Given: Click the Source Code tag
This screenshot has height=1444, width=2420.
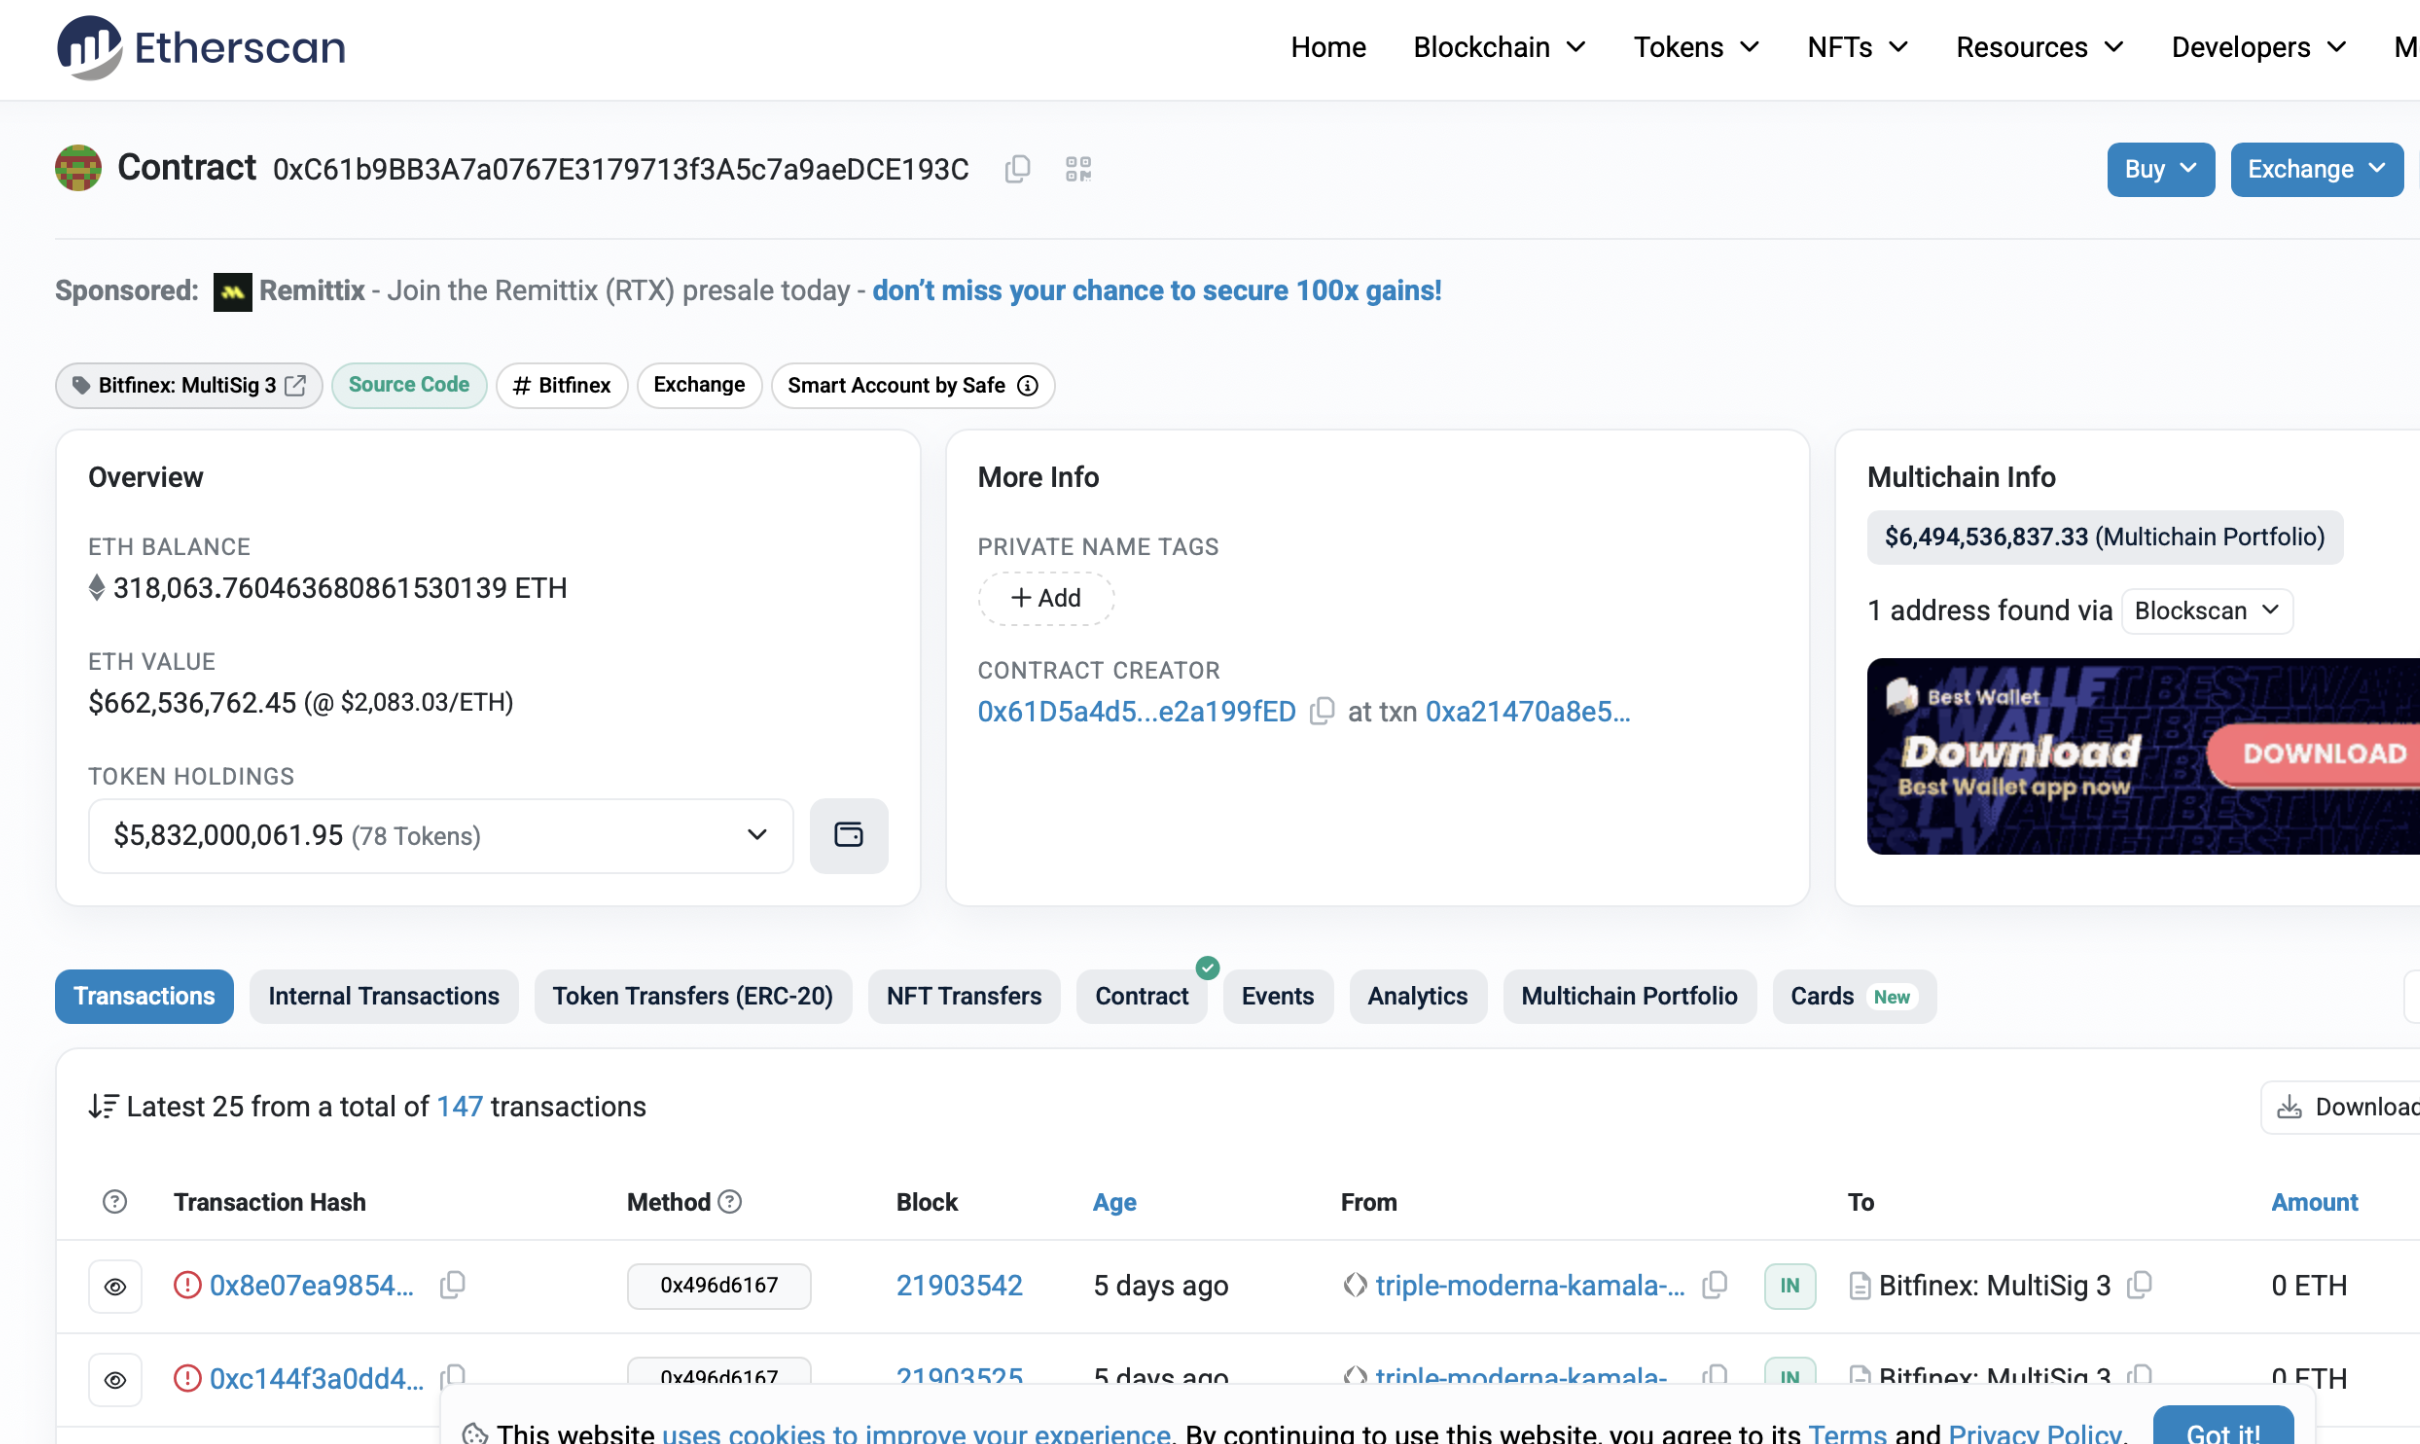Looking at the screenshot, I should [x=408, y=385].
